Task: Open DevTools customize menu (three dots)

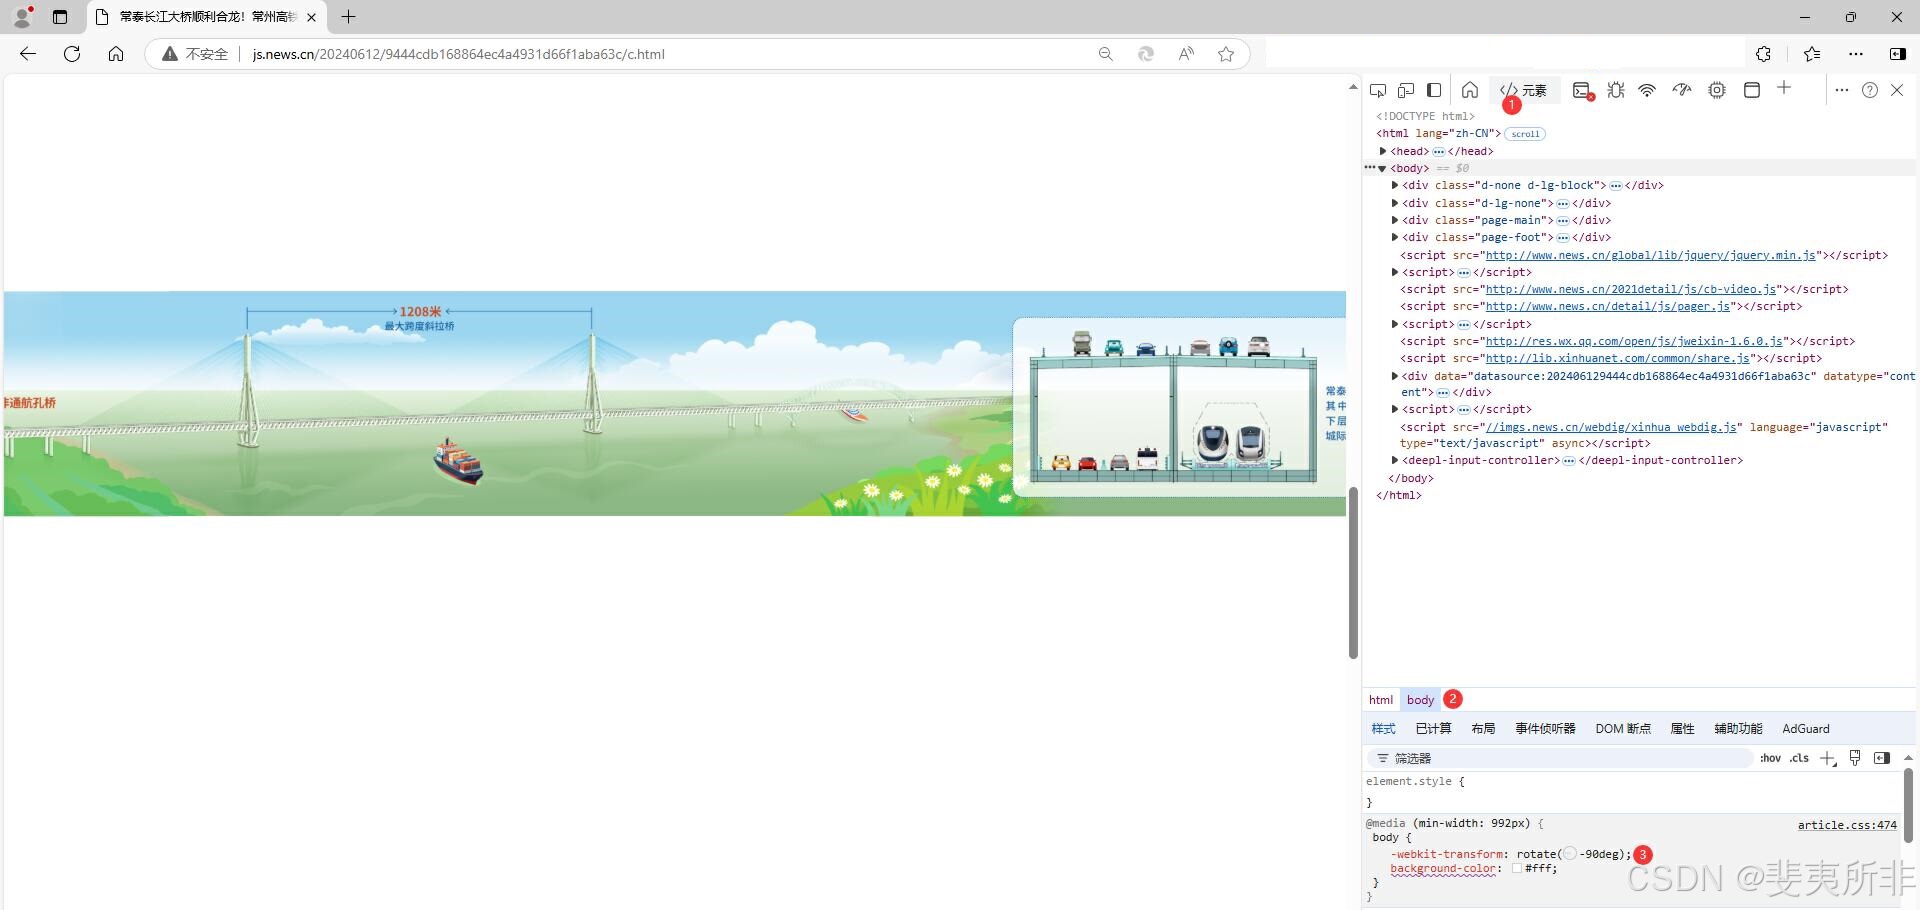Action: (x=1842, y=90)
